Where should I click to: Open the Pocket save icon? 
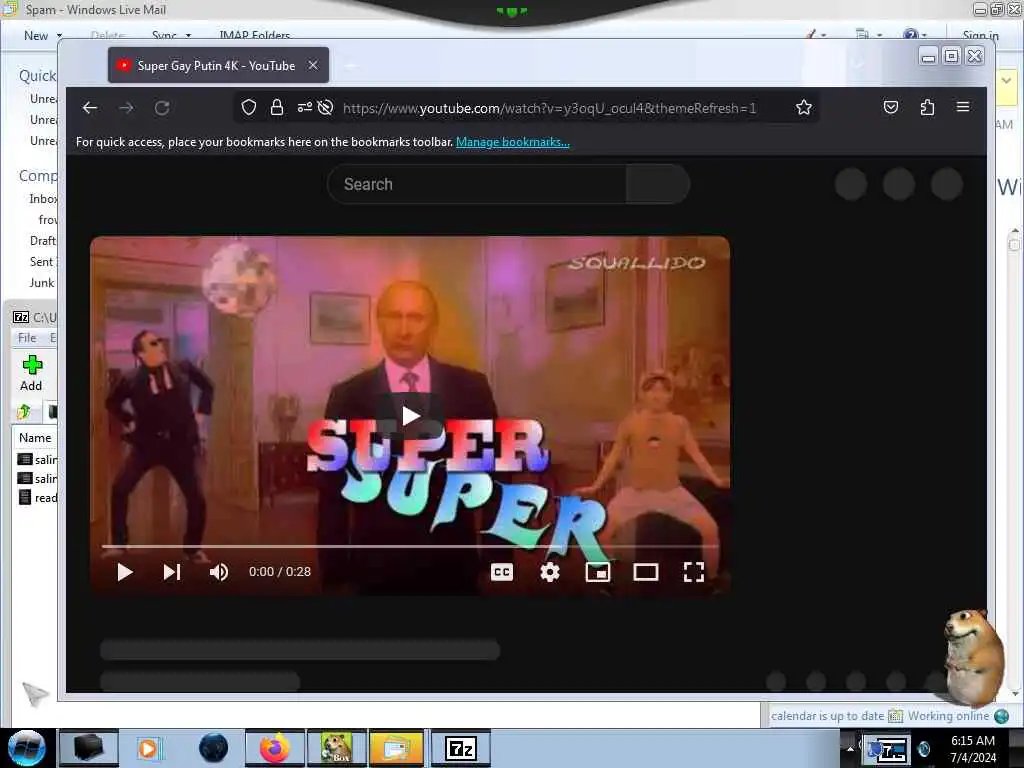[891, 107]
